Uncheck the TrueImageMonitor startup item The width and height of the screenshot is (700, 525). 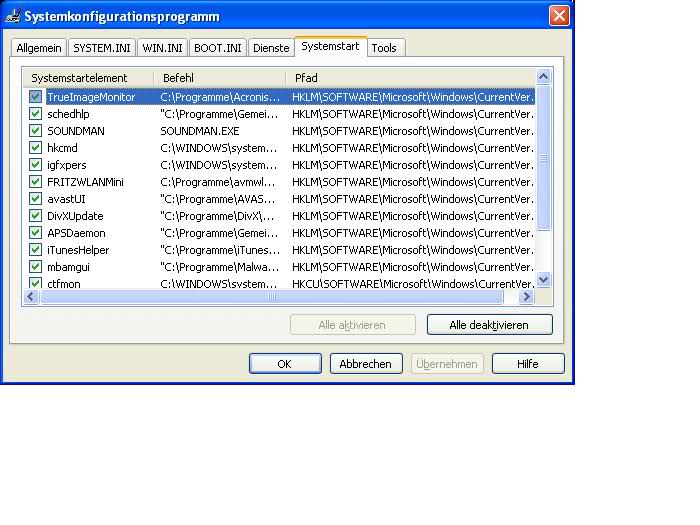(x=35, y=97)
